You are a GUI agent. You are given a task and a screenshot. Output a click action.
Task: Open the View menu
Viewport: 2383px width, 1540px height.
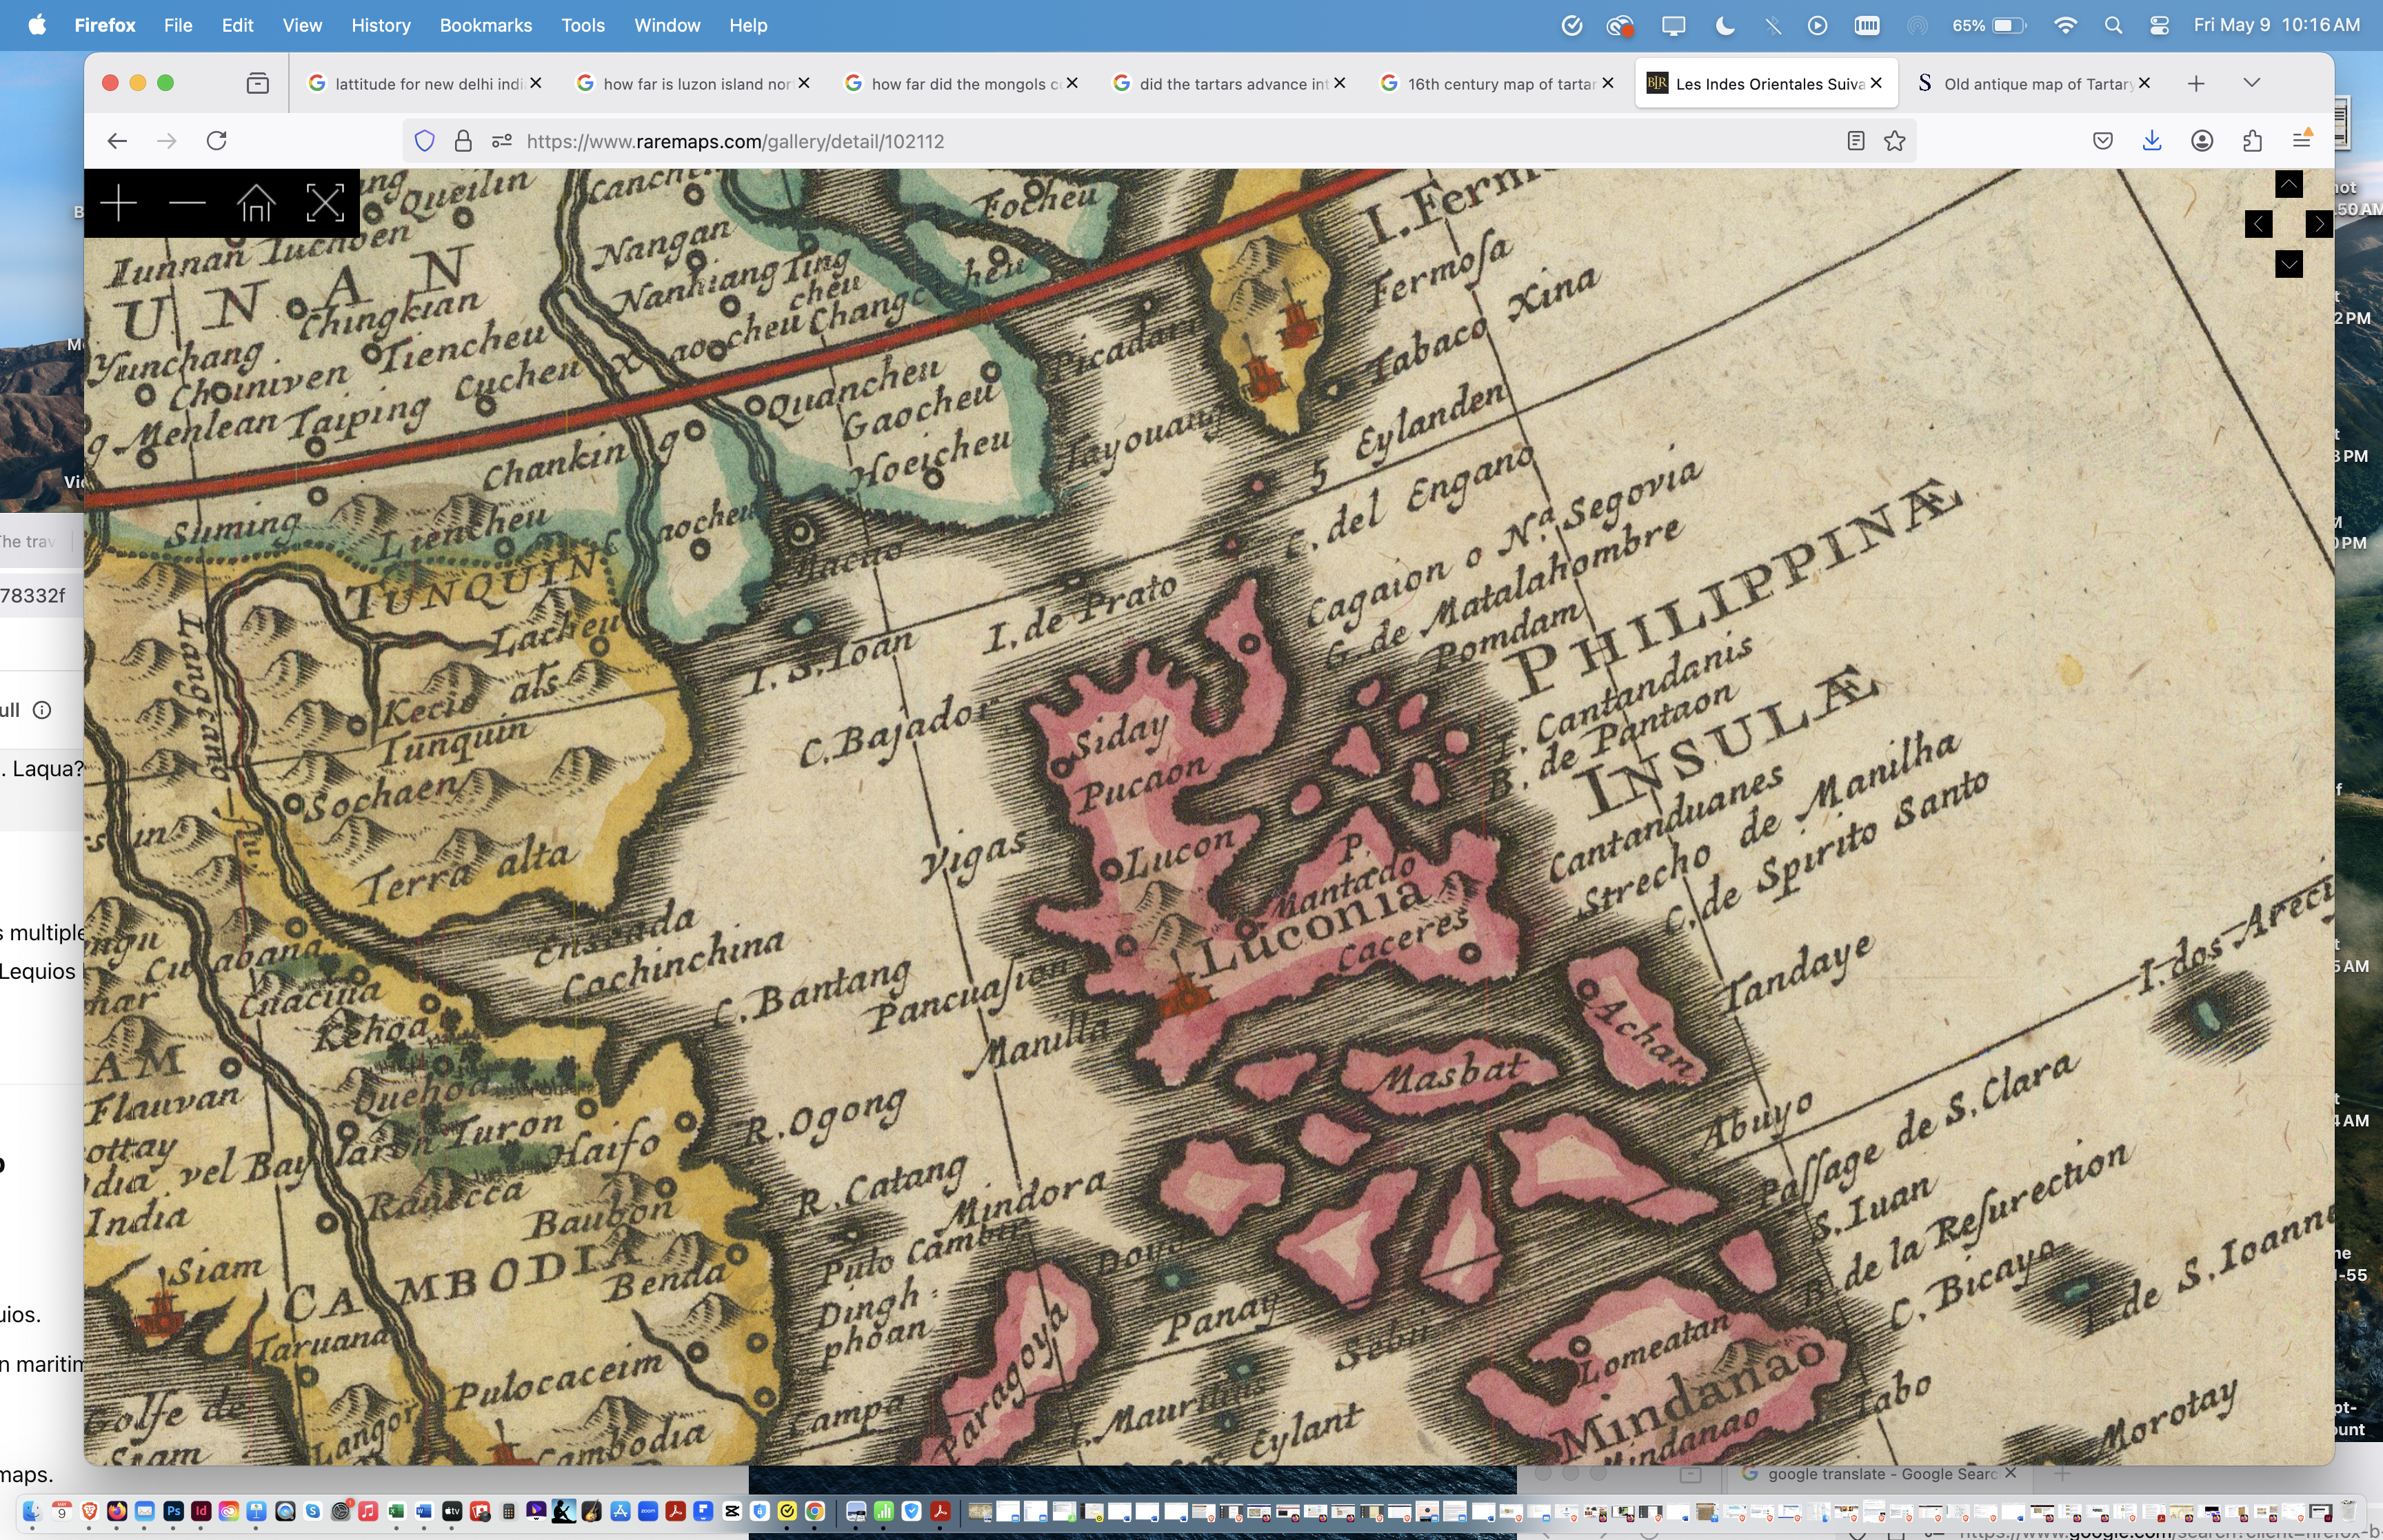click(x=302, y=25)
